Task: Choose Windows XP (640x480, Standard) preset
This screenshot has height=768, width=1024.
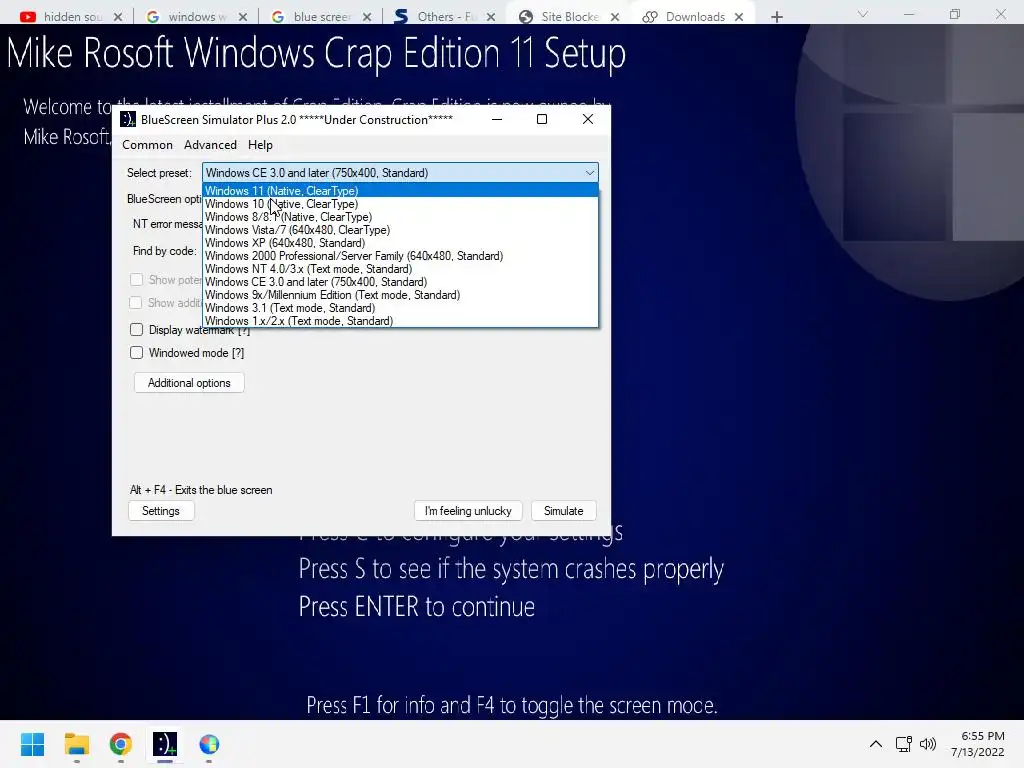Action: click(x=400, y=243)
